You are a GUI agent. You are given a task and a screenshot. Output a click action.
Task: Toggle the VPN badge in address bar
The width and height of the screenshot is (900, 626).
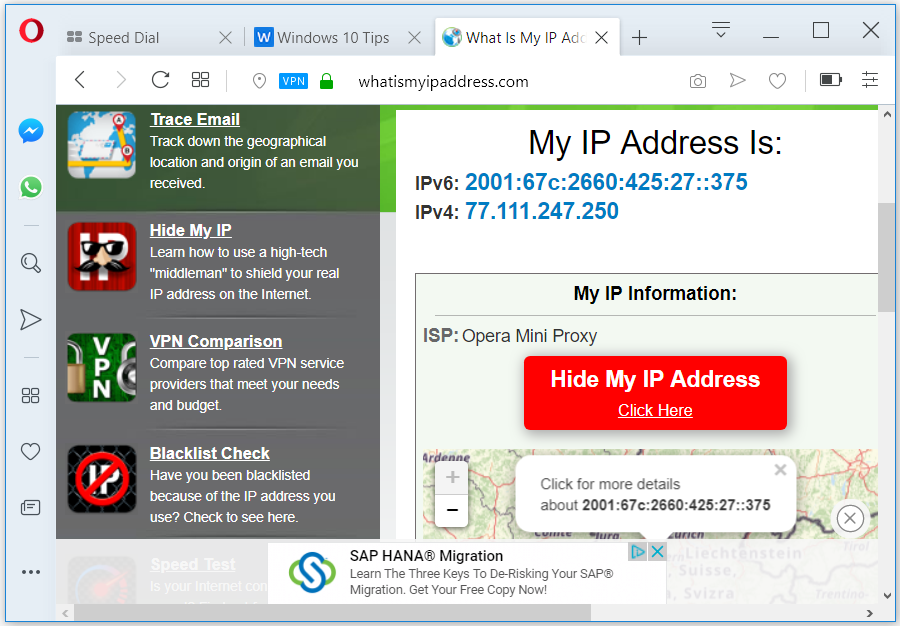(293, 81)
